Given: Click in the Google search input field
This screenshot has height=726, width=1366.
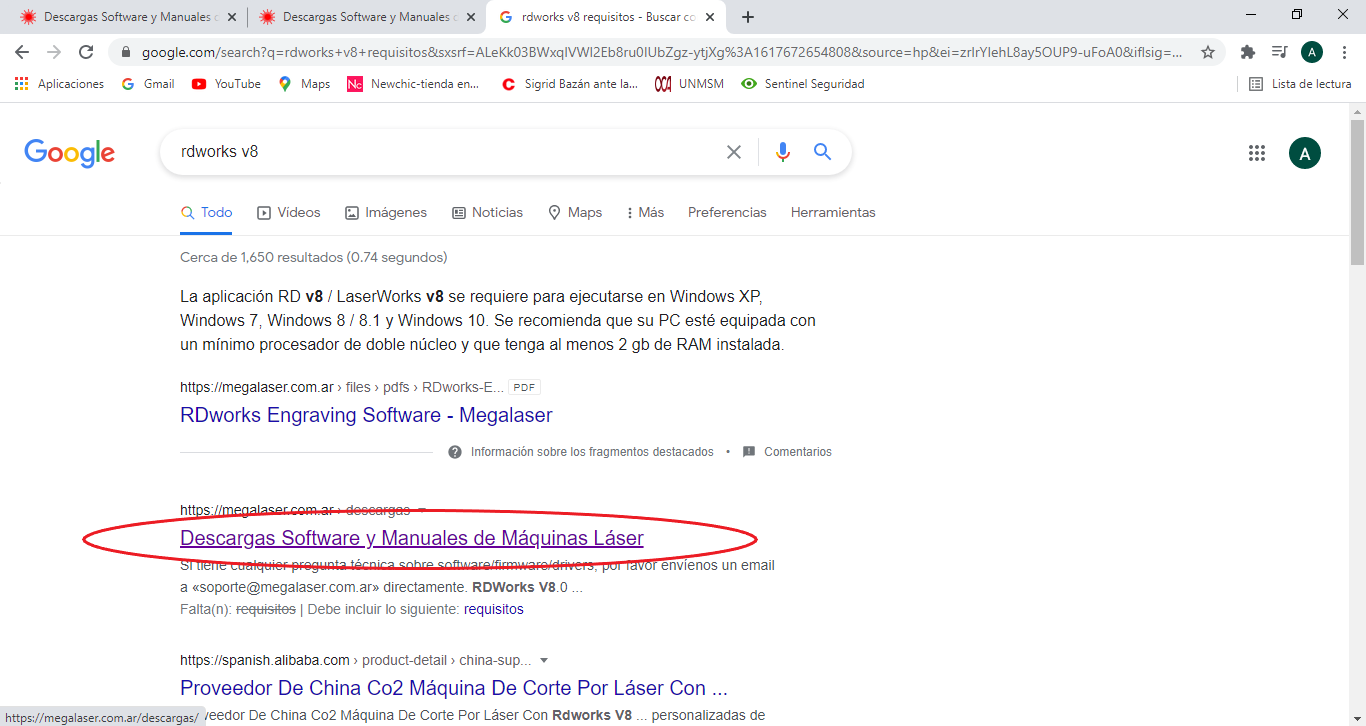Looking at the screenshot, I should 445,152.
